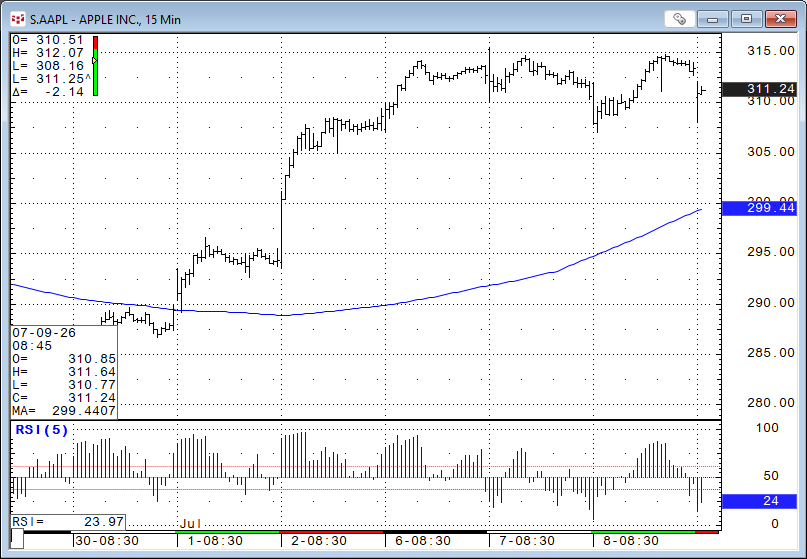Viewport: 807px width, 559px height.
Task: Click the 315.00 price scale label
Action: click(x=770, y=50)
